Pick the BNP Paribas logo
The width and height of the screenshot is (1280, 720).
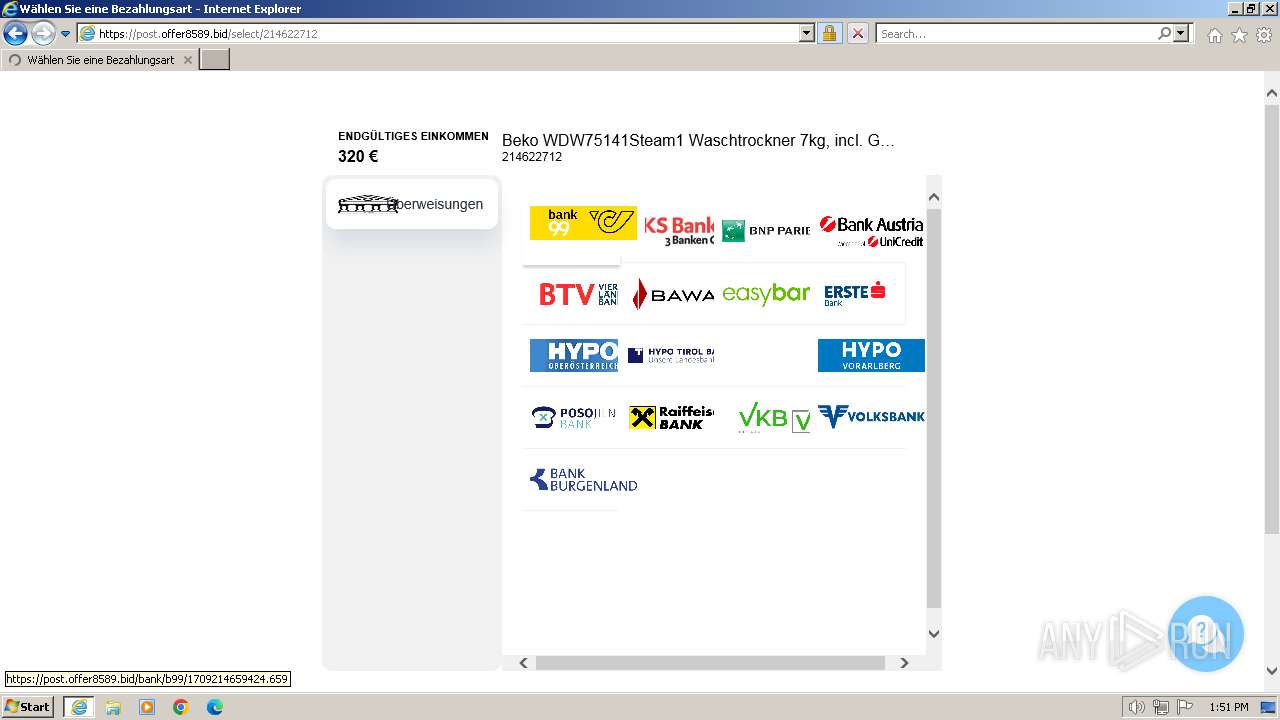pyautogui.click(x=766, y=231)
